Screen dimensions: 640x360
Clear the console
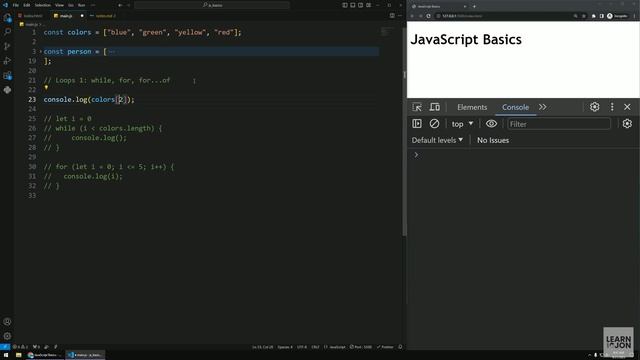(434, 124)
